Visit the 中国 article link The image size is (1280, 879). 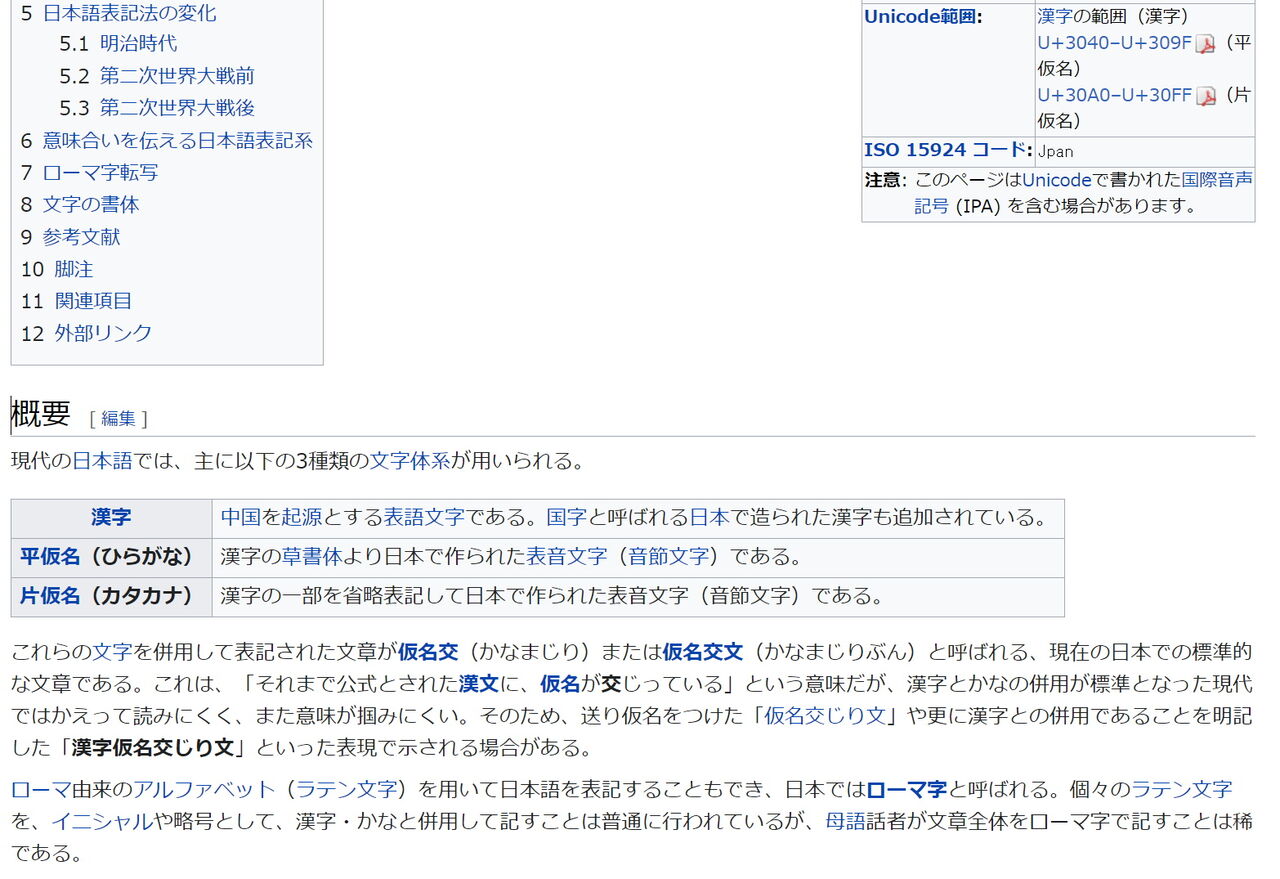pyautogui.click(x=241, y=518)
